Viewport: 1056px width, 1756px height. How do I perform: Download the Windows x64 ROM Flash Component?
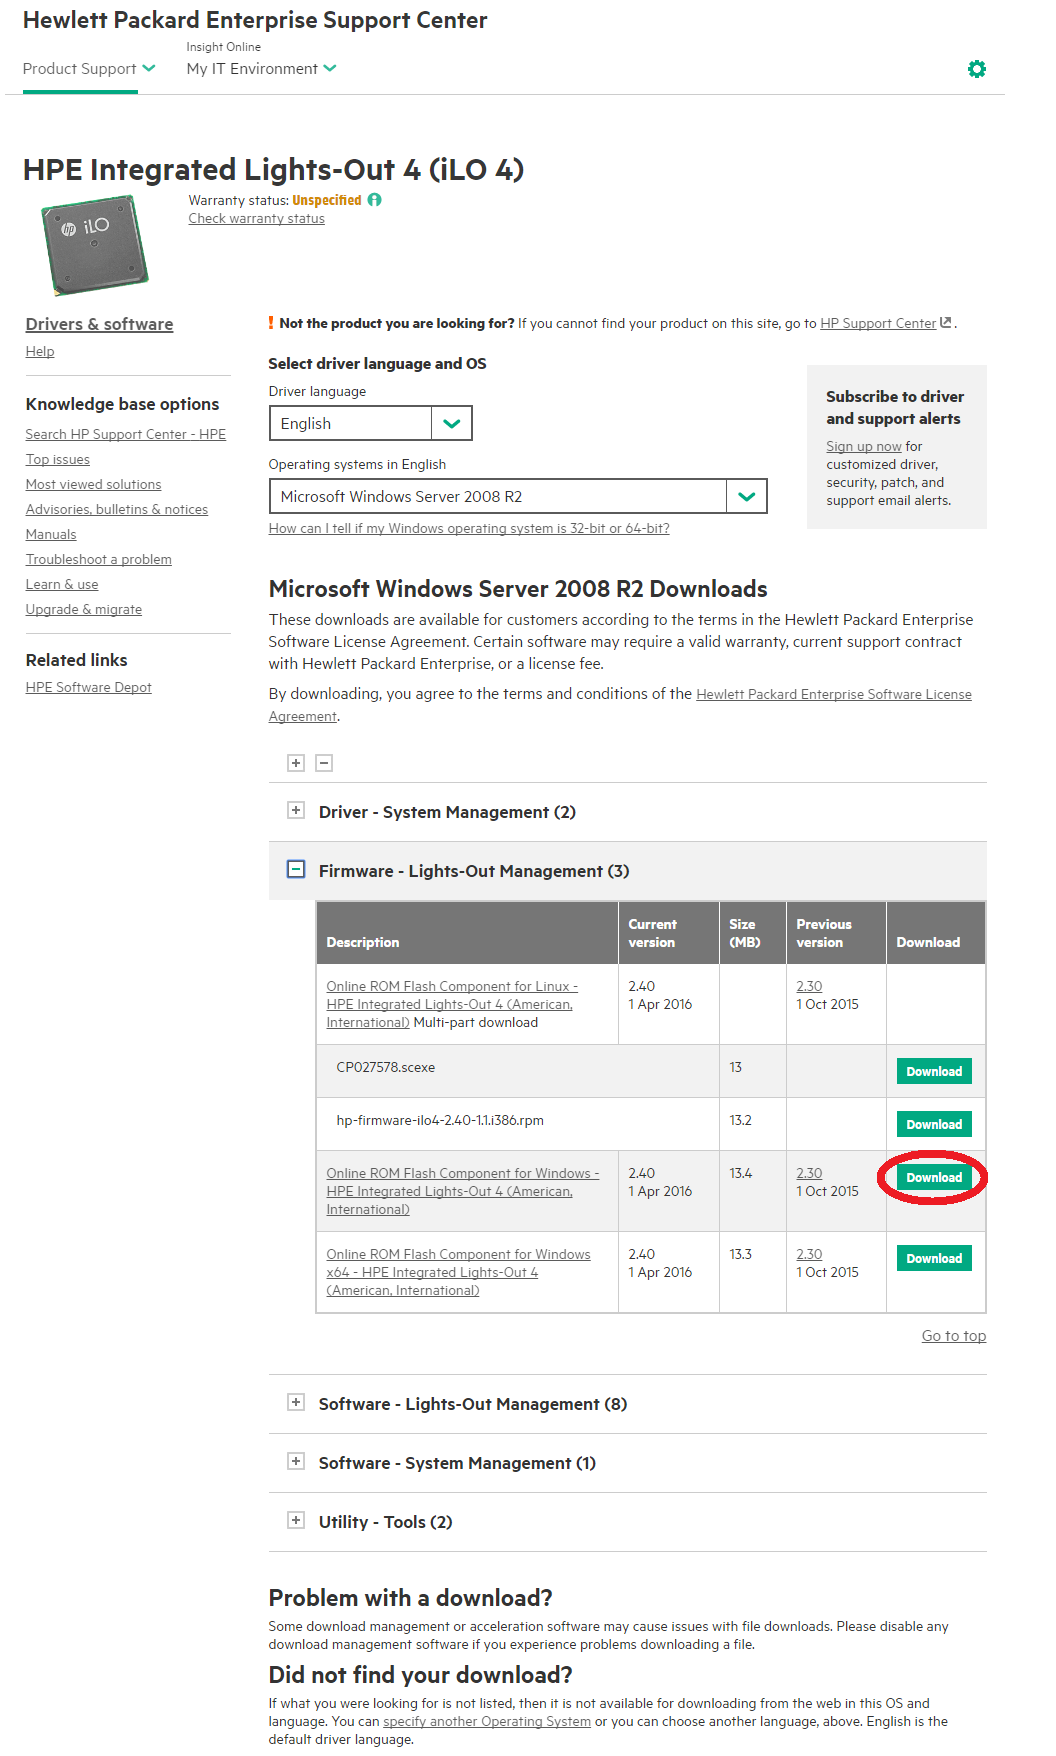(x=934, y=1258)
